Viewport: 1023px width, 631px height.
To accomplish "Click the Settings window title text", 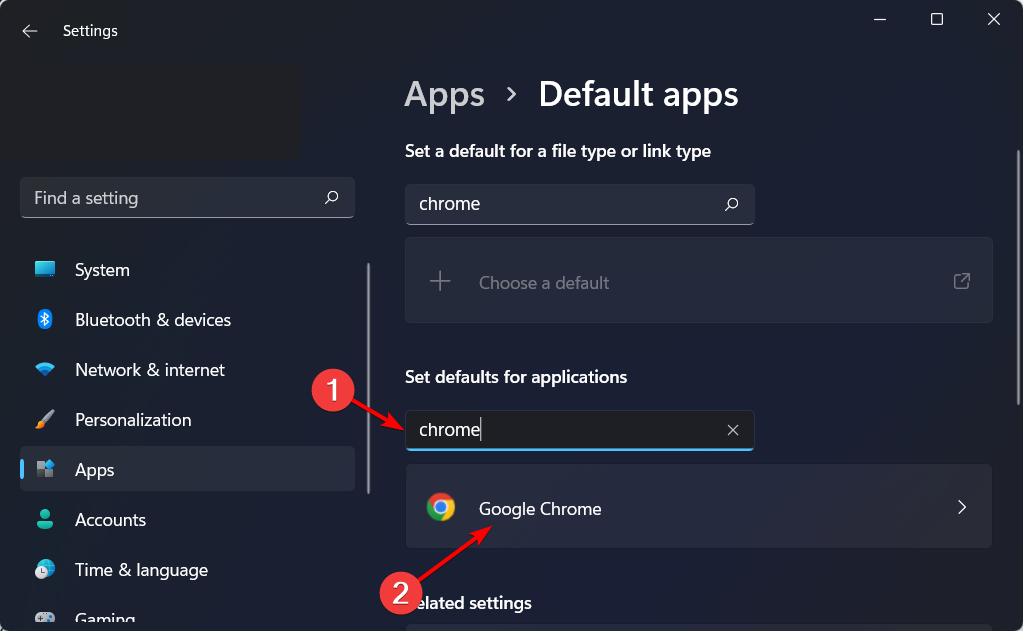I will point(90,31).
